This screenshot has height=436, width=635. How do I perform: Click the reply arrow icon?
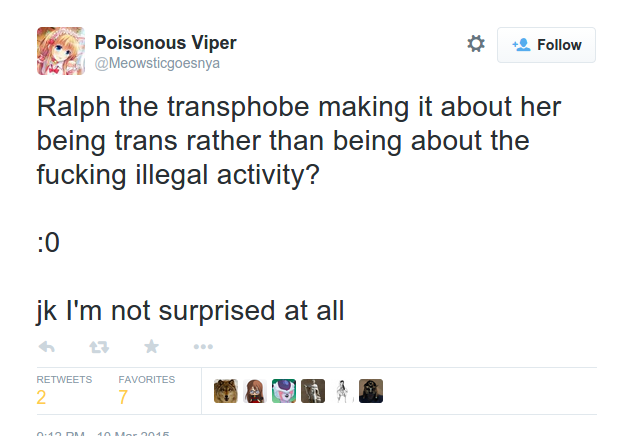pyautogui.click(x=47, y=347)
